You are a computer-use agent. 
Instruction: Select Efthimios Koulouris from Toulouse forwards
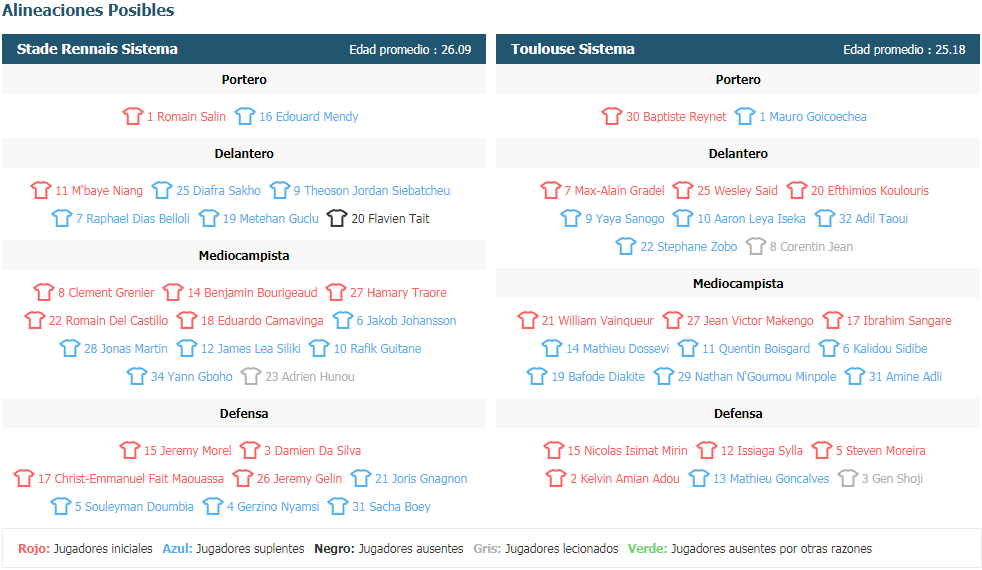(870, 190)
